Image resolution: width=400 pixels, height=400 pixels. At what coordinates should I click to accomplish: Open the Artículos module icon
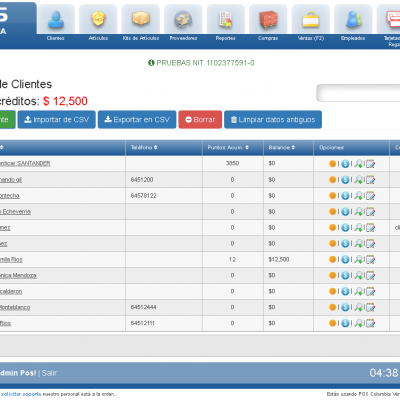98,19
